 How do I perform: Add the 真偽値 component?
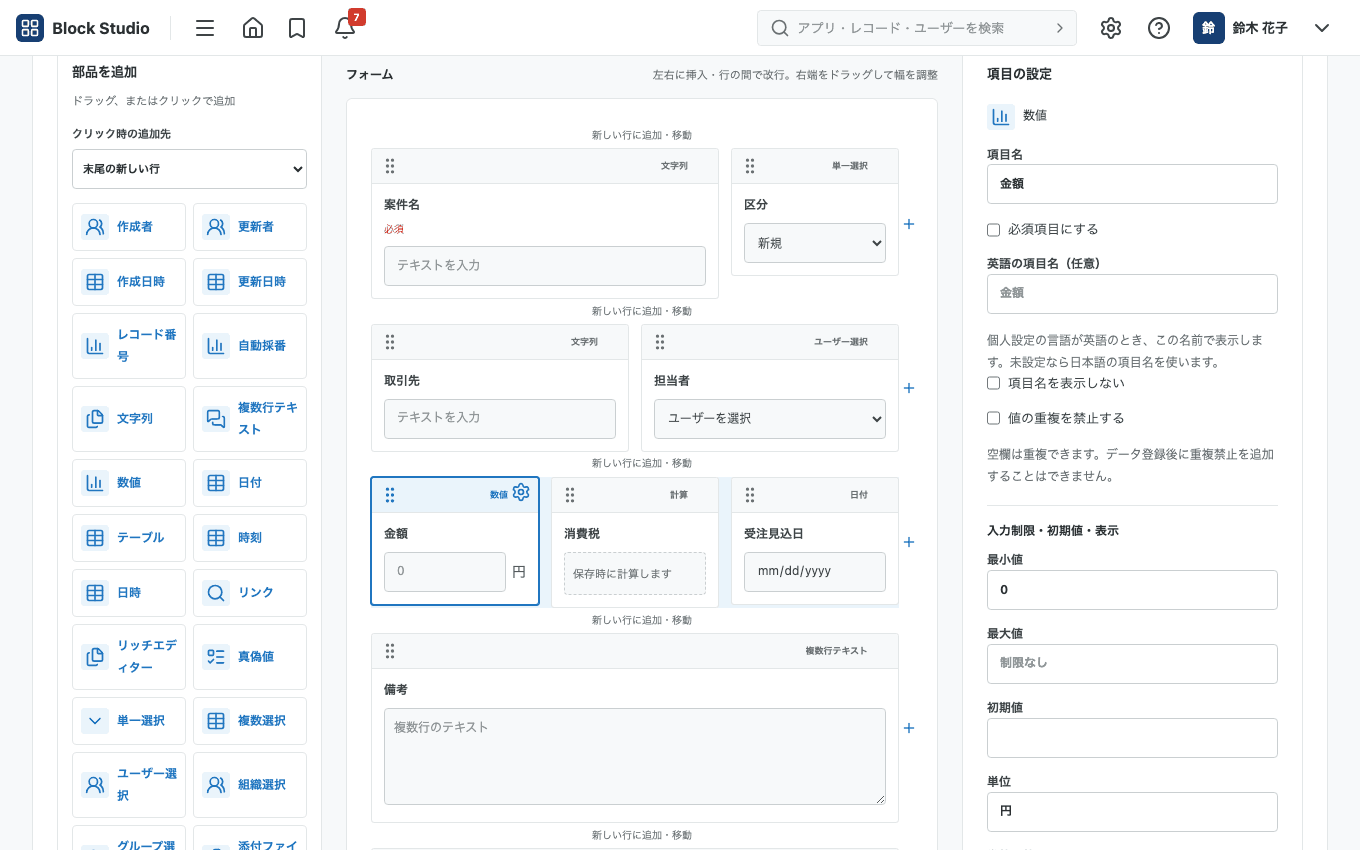tap(250, 657)
